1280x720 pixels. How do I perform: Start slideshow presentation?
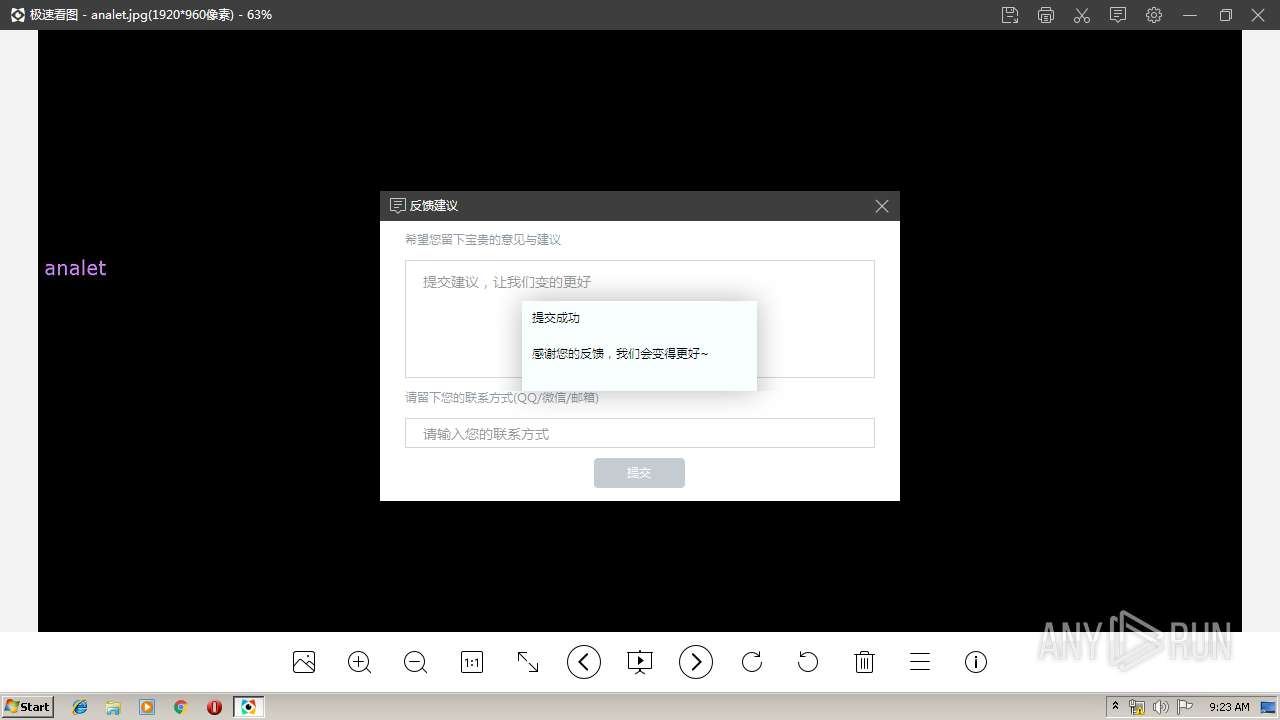[640, 662]
